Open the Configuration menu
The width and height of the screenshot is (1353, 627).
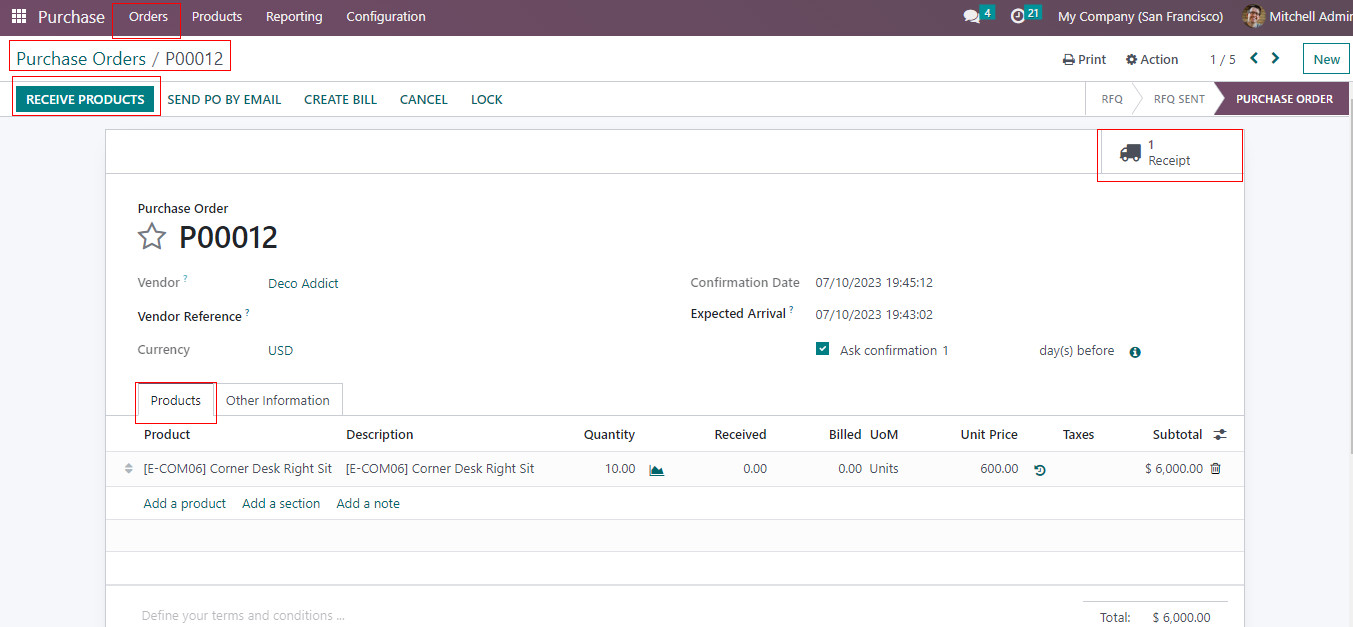pyautogui.click(x=385, y=17)
